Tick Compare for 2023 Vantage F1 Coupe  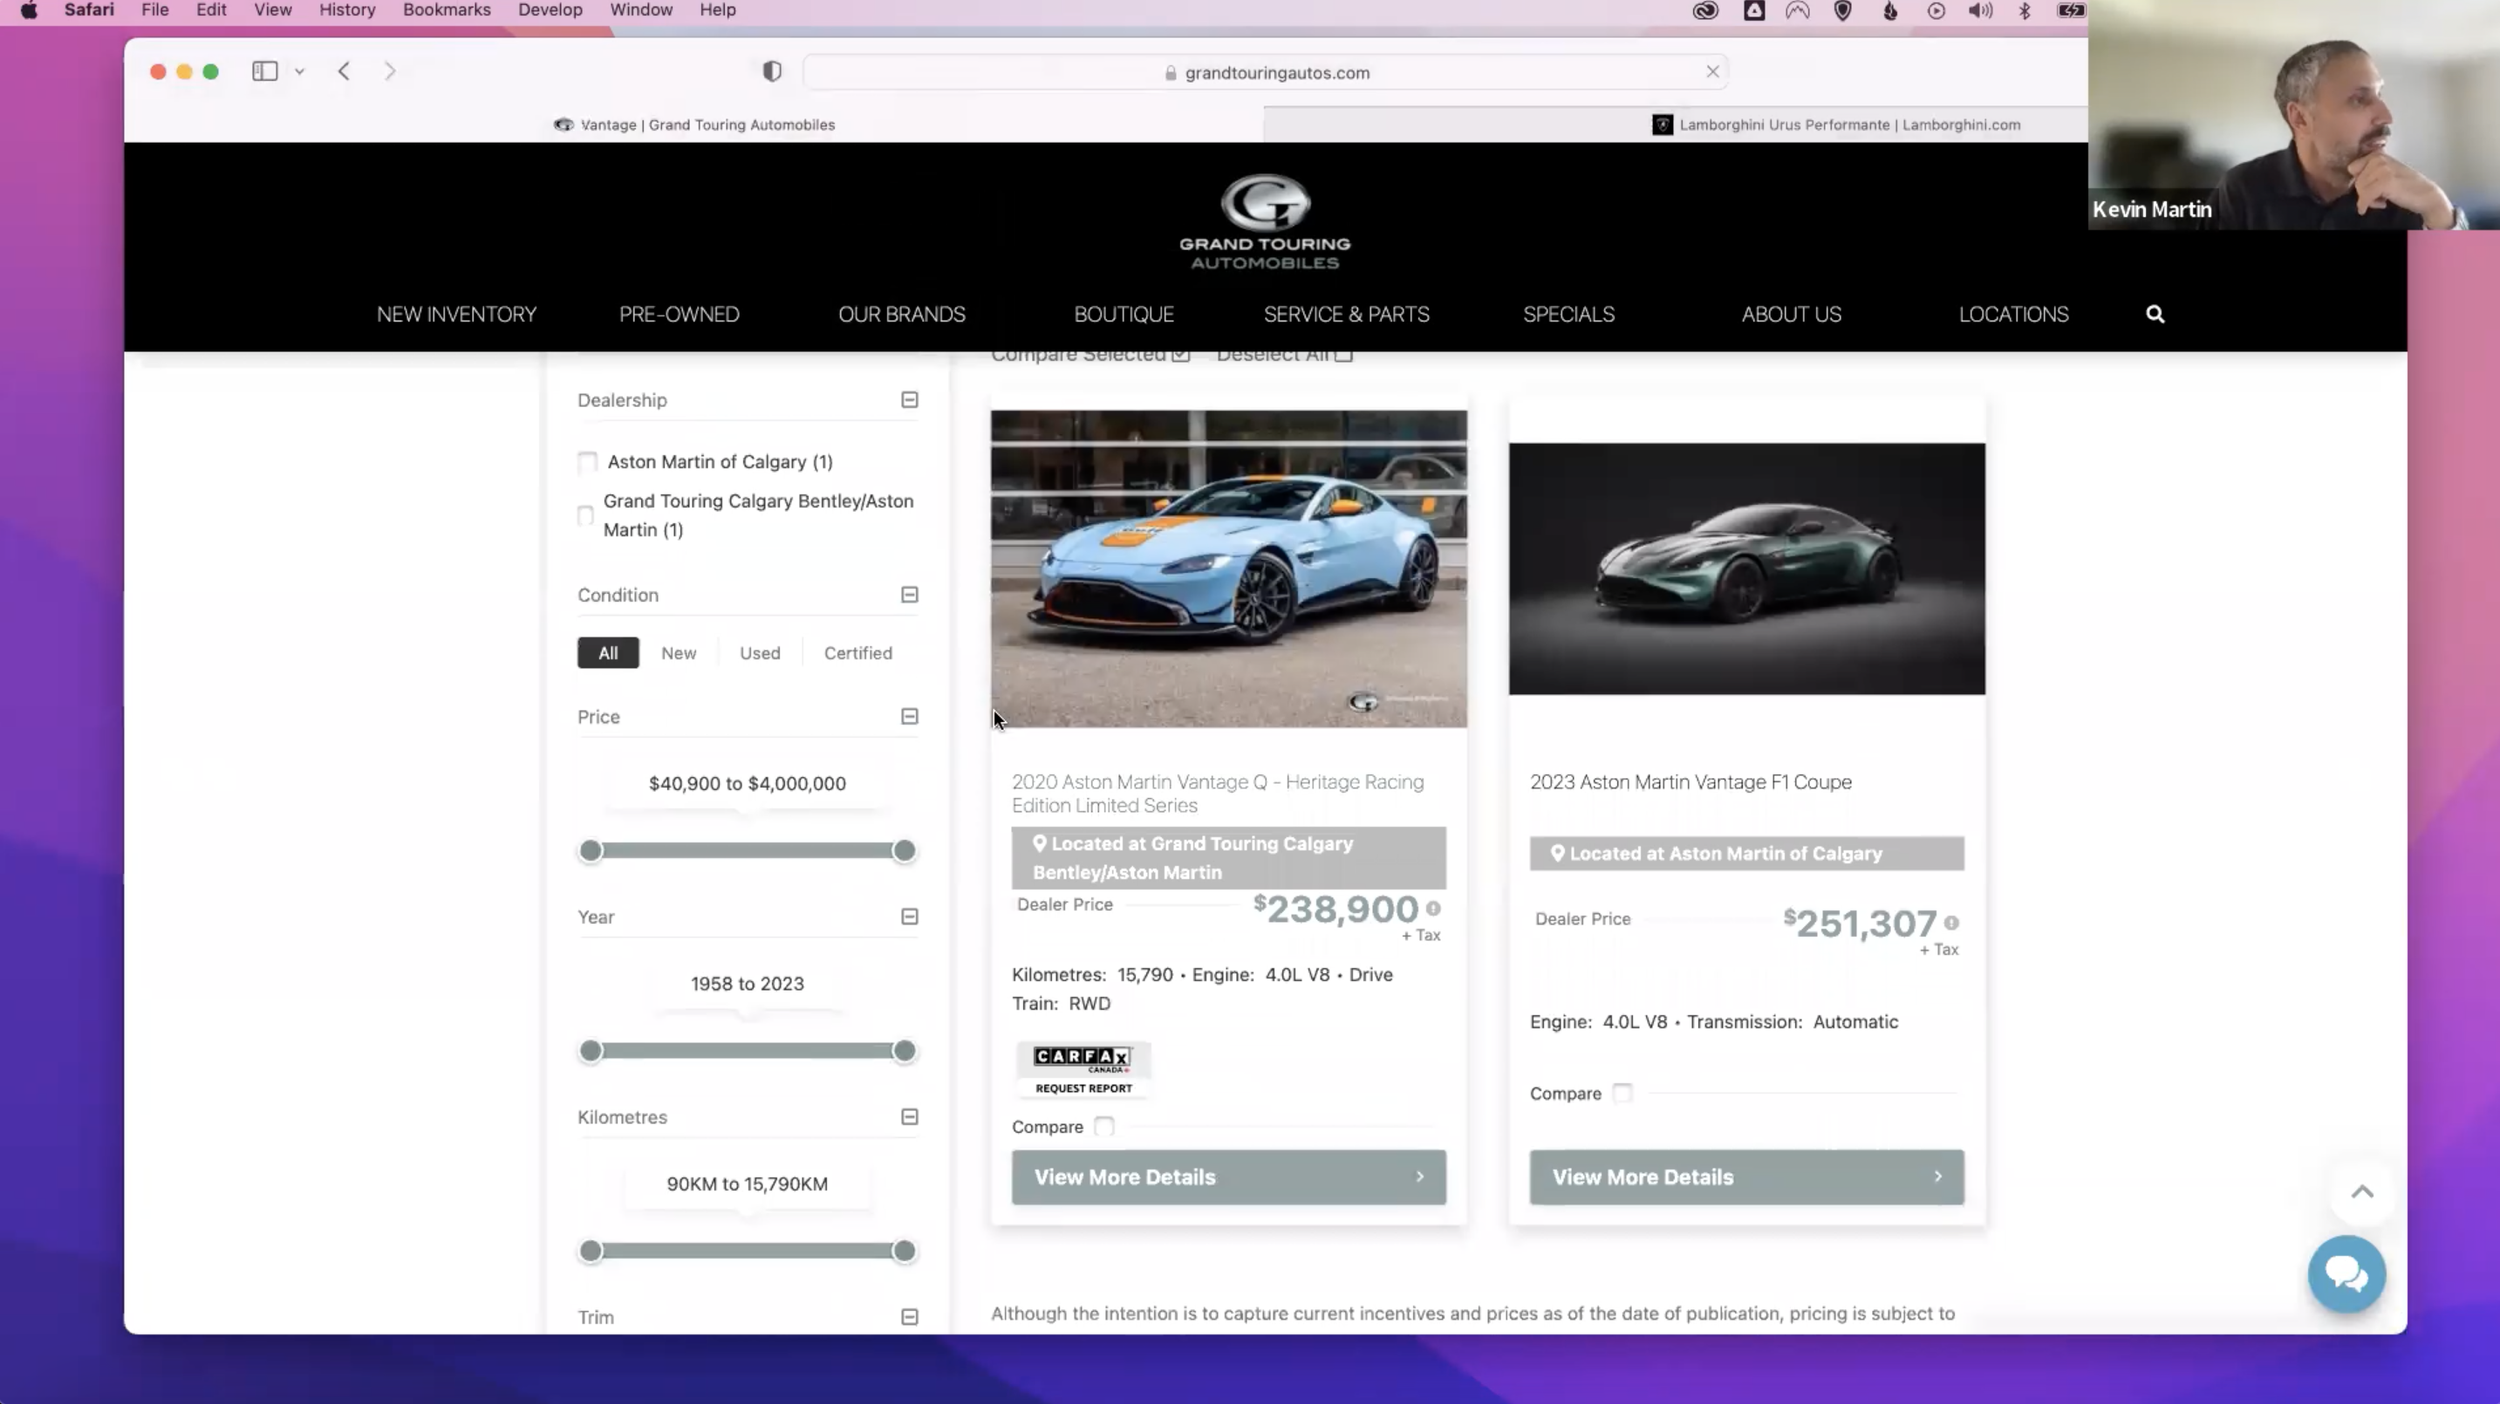[1622, 1093]
